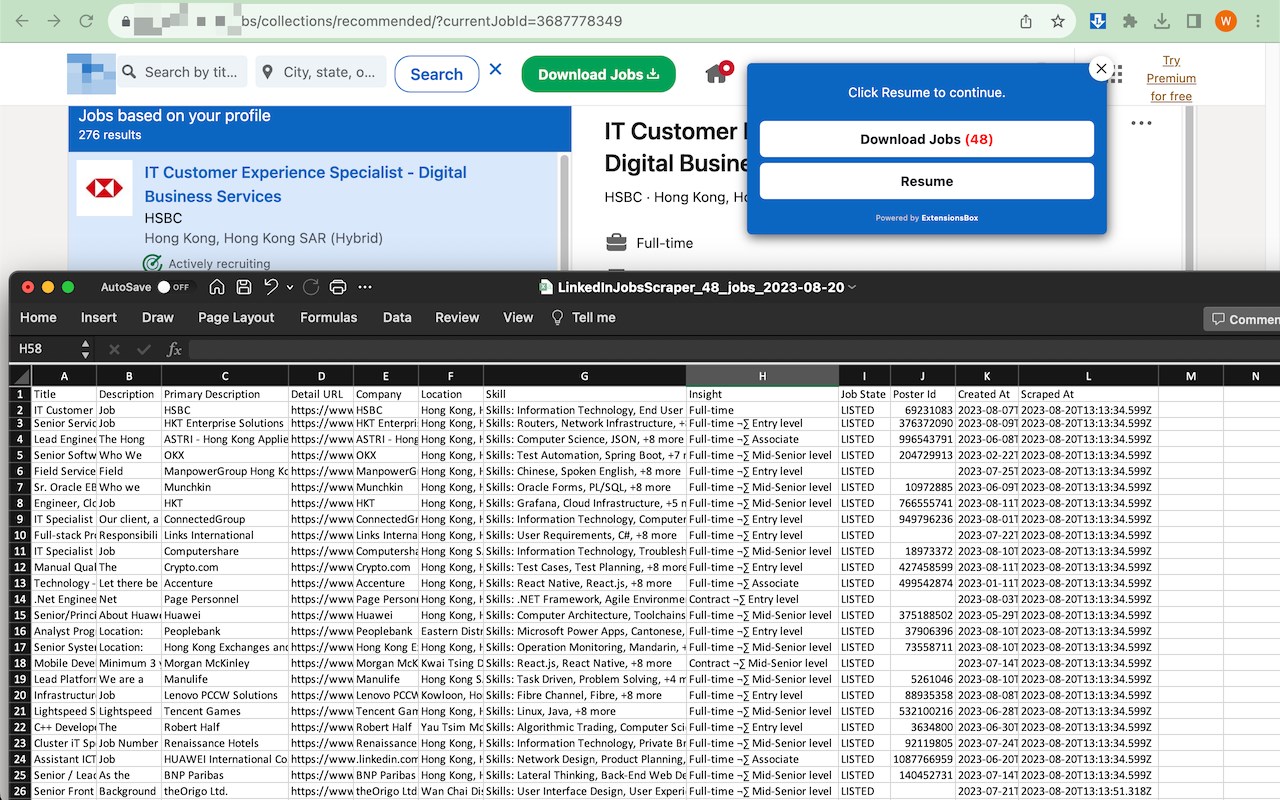Image resolution: width=1280 pixels, height=800 pixels.
Task: Share this page from Chrome address bar
Action: 1026,21
